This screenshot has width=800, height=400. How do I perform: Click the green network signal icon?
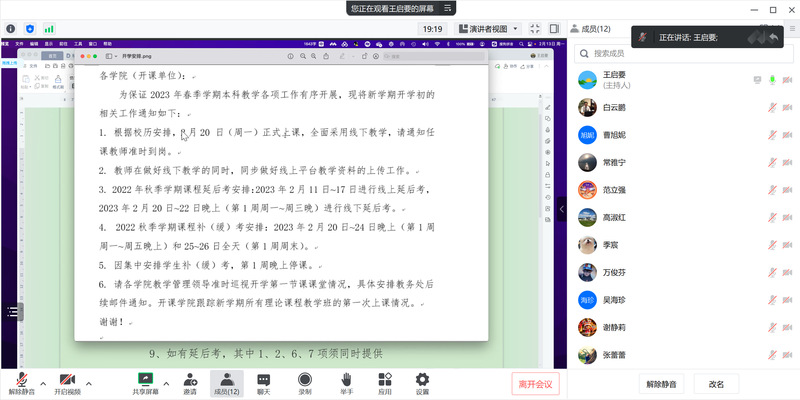(x=50, y=29)
